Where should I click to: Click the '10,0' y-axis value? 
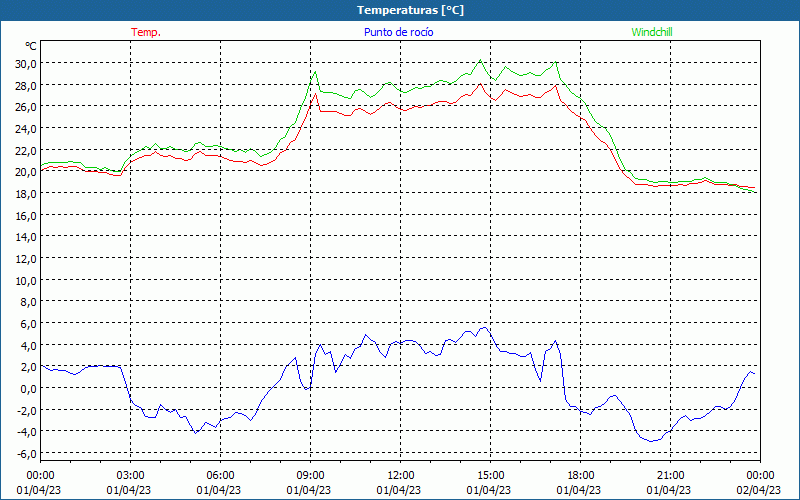[26, 281]
